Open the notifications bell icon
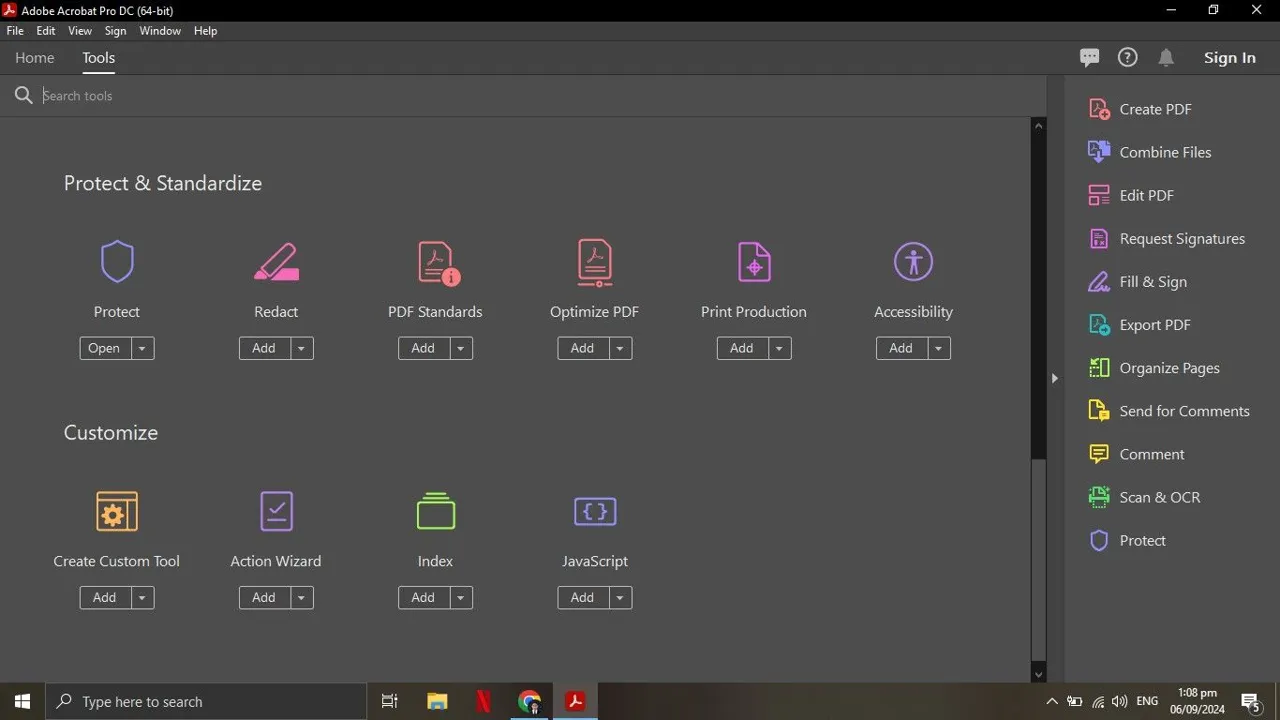This screenshot has width=1280, height=720. (x=1166, y=57)
